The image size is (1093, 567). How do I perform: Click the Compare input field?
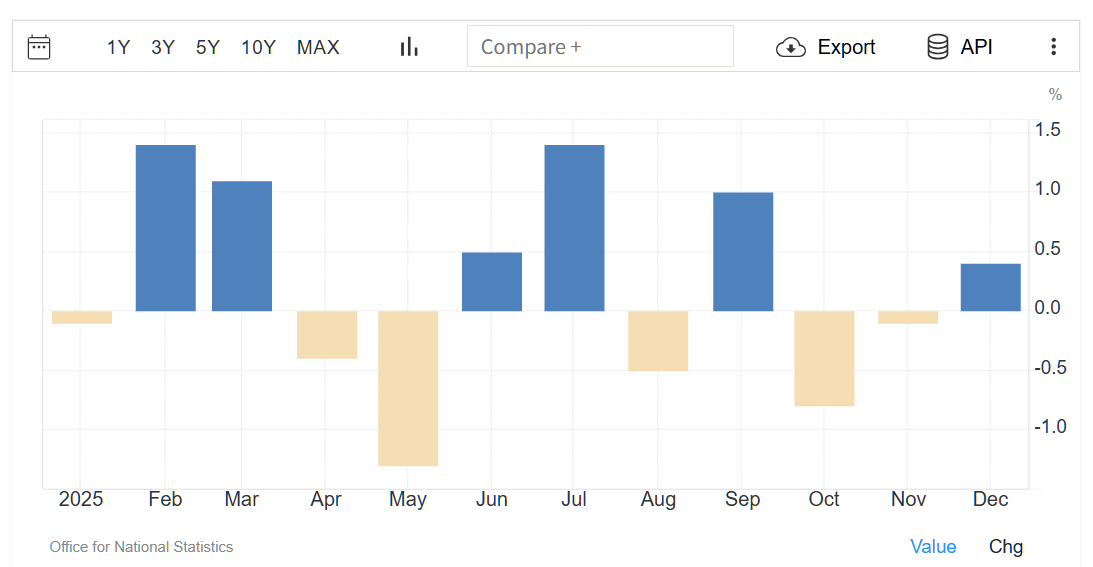tap(600, 47)
